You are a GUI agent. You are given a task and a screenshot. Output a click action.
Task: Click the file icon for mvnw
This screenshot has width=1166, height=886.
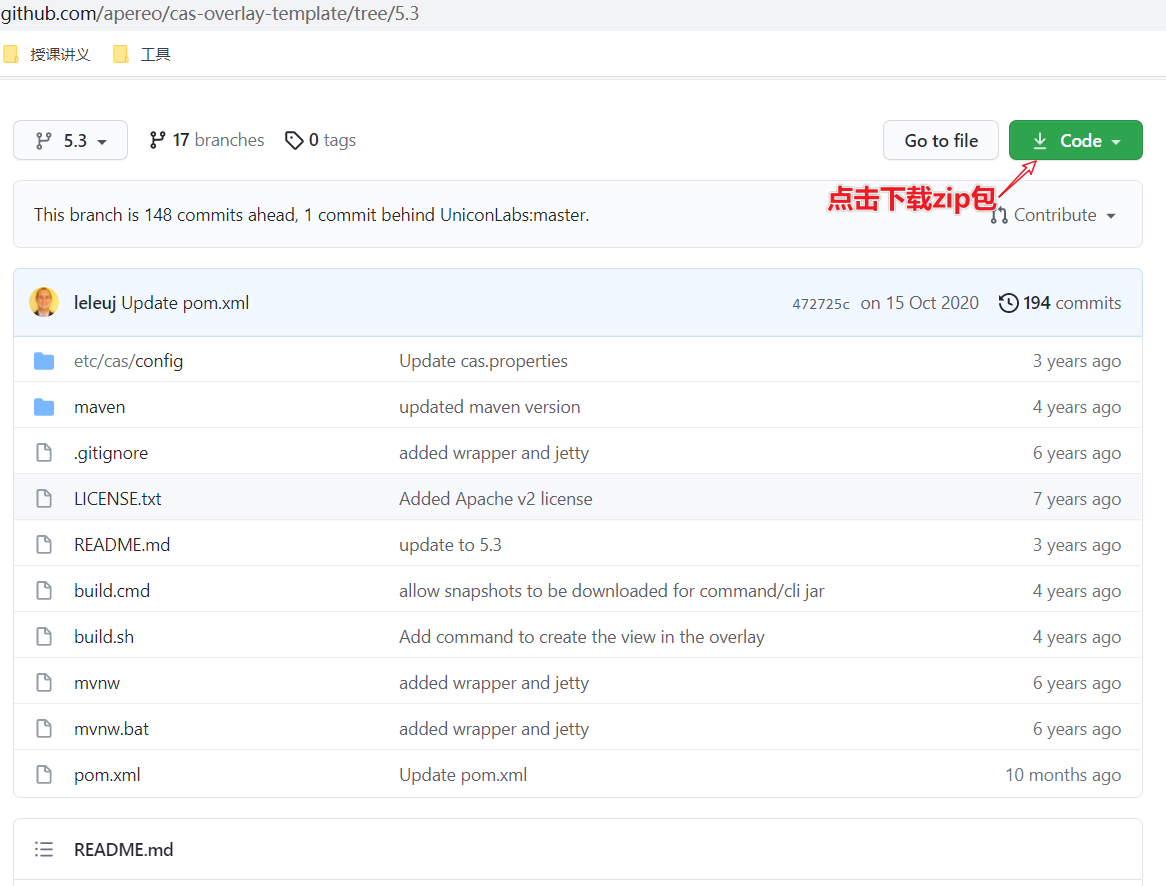pyautogui.click(x=44, y=682)
